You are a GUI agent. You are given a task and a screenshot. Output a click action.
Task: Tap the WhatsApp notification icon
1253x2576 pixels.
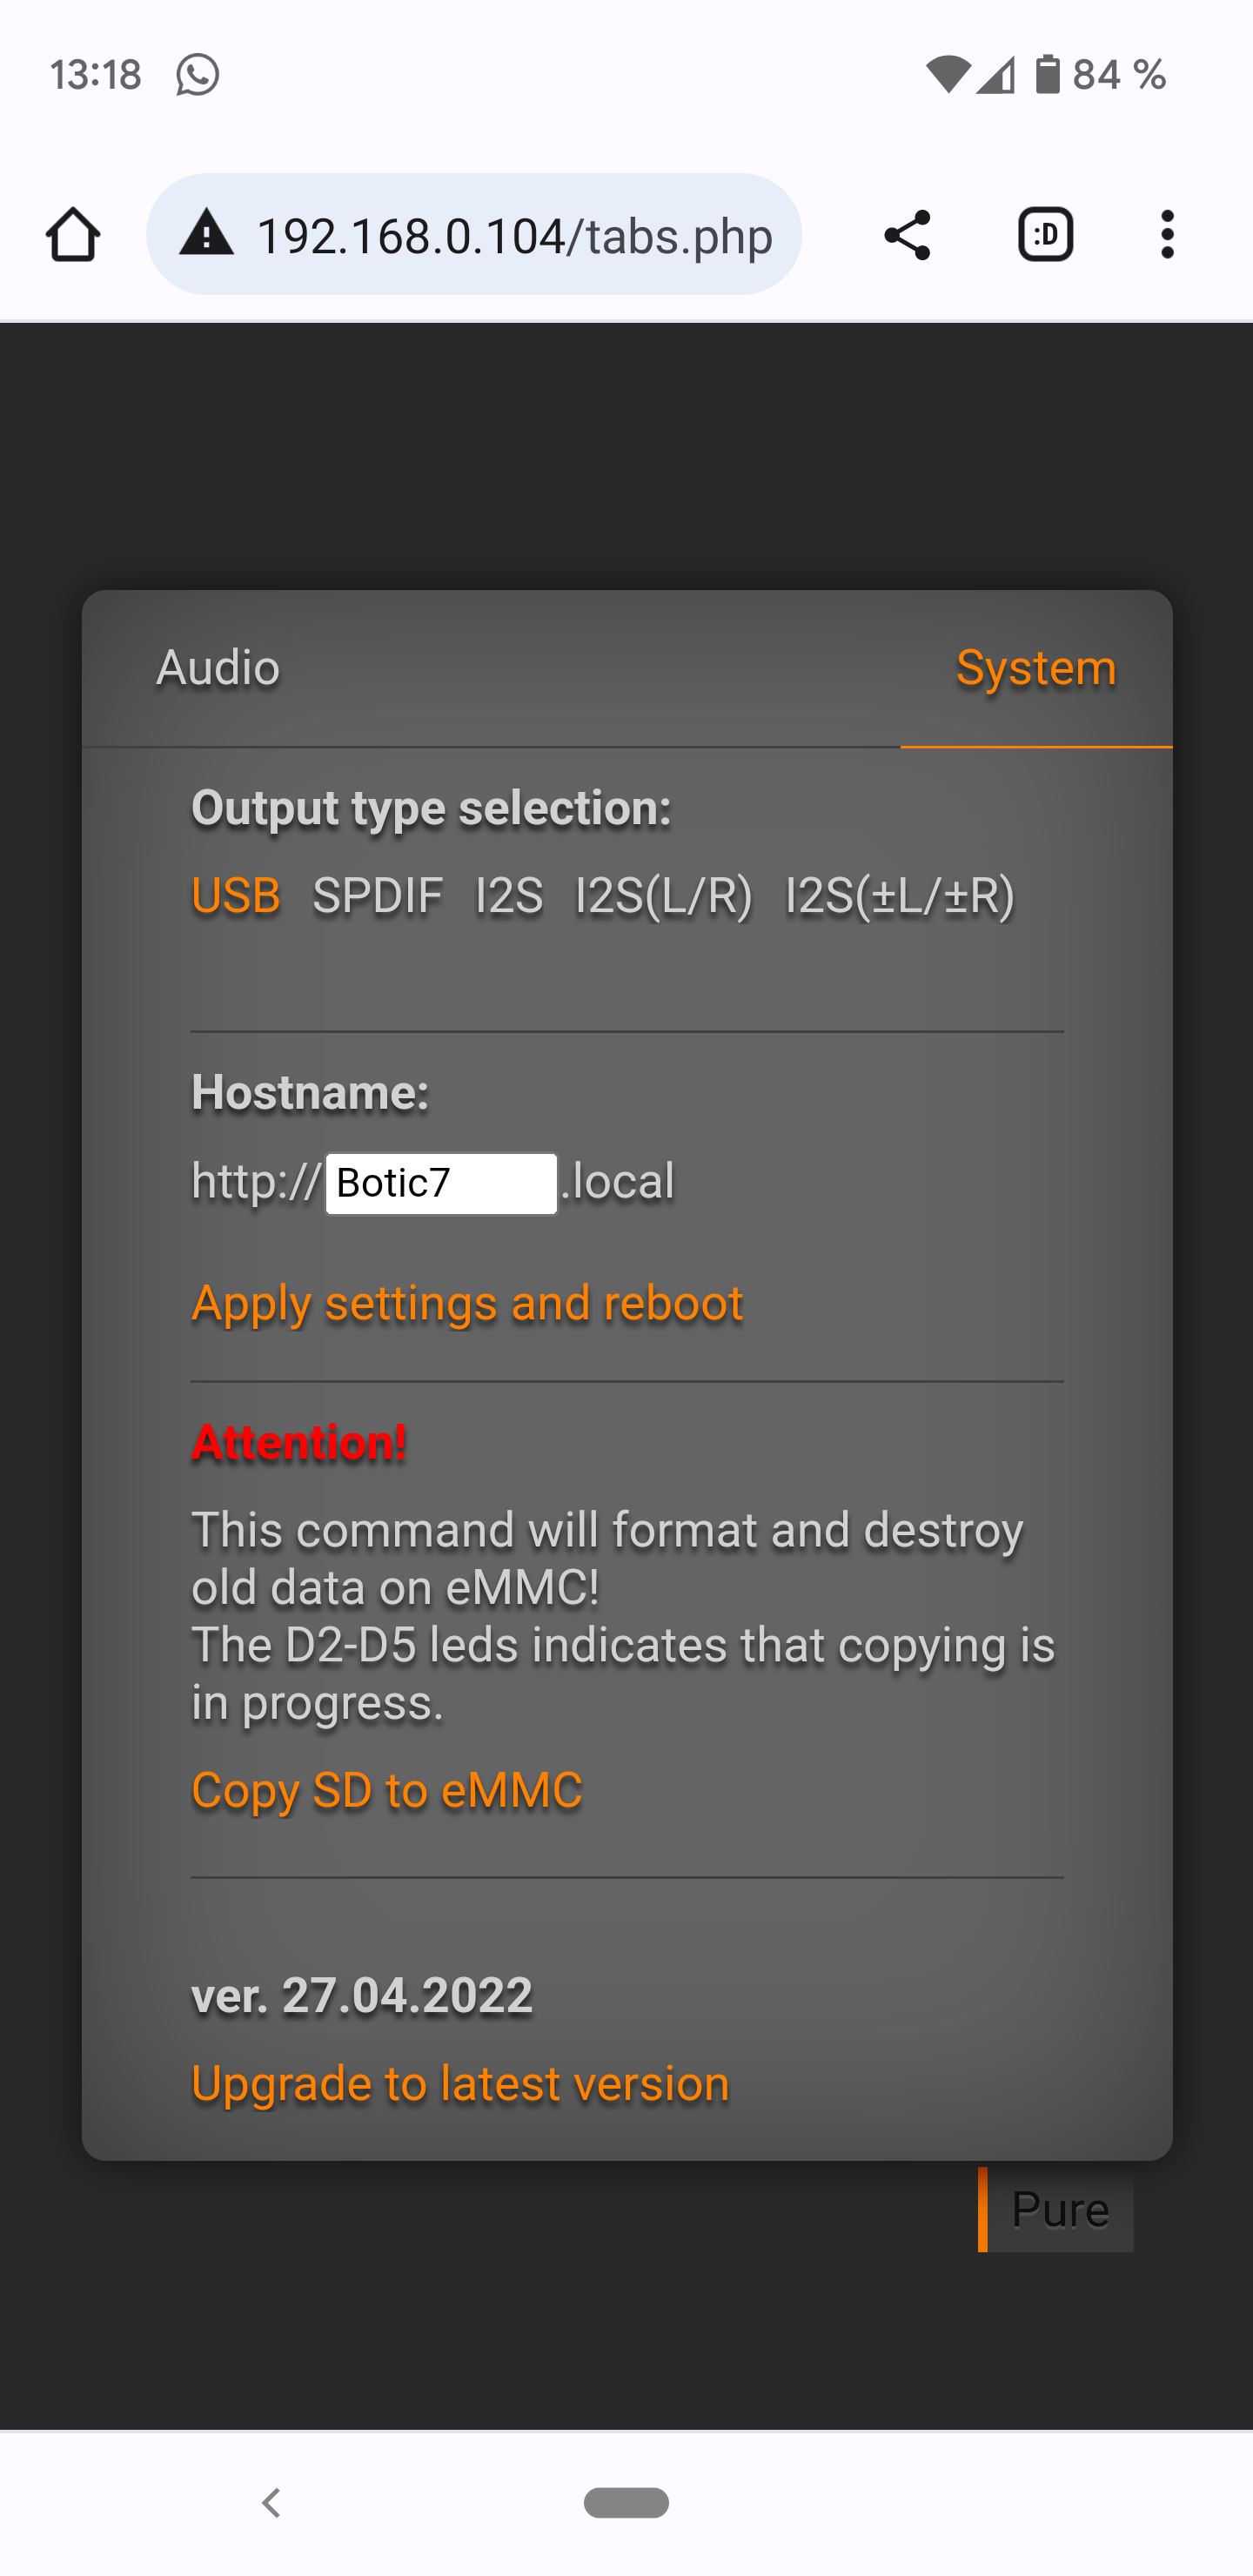[x=197, y=75]
